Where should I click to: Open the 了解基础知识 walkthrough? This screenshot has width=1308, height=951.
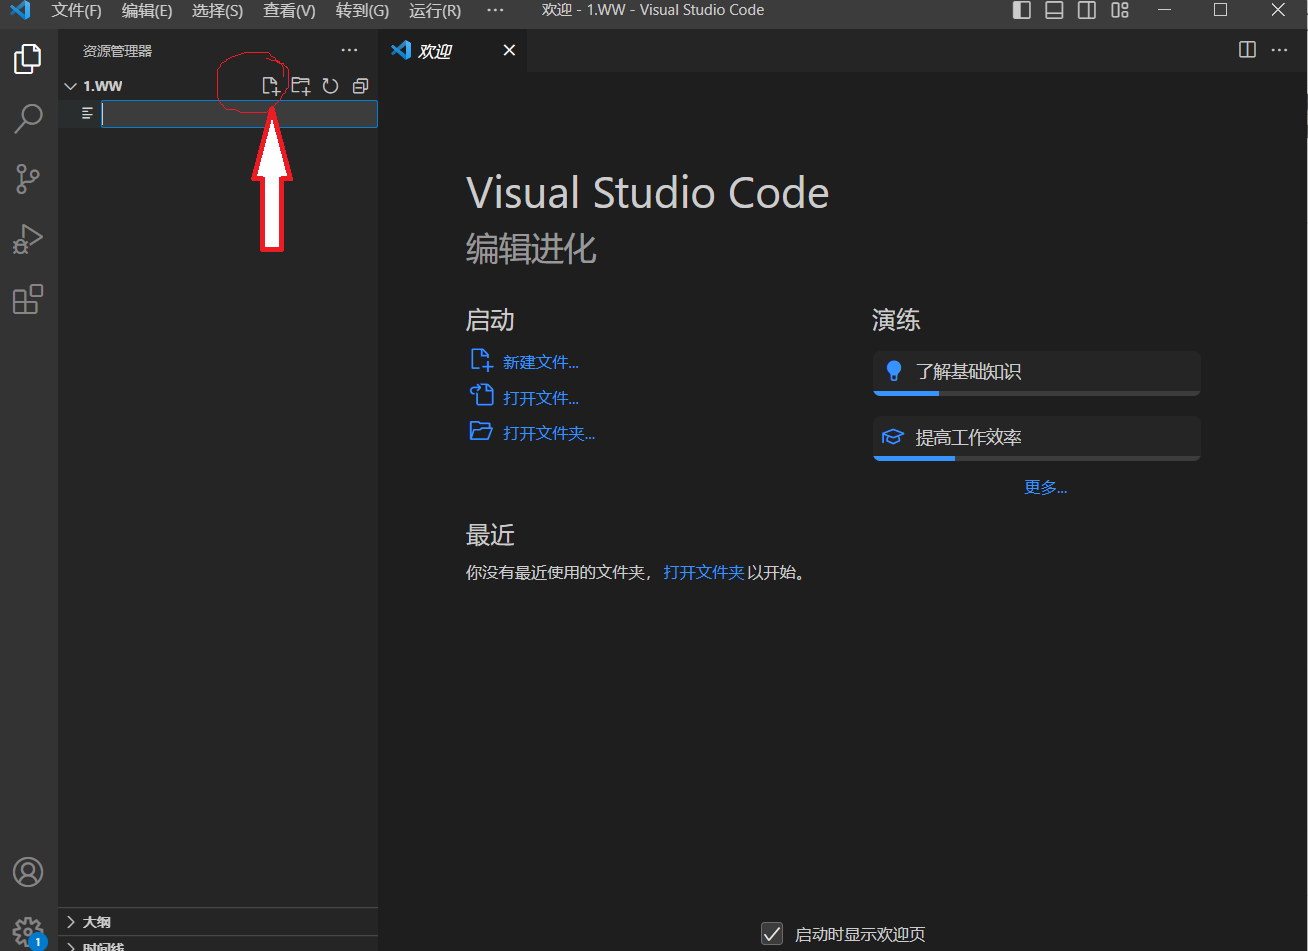tap(1037, 373)
